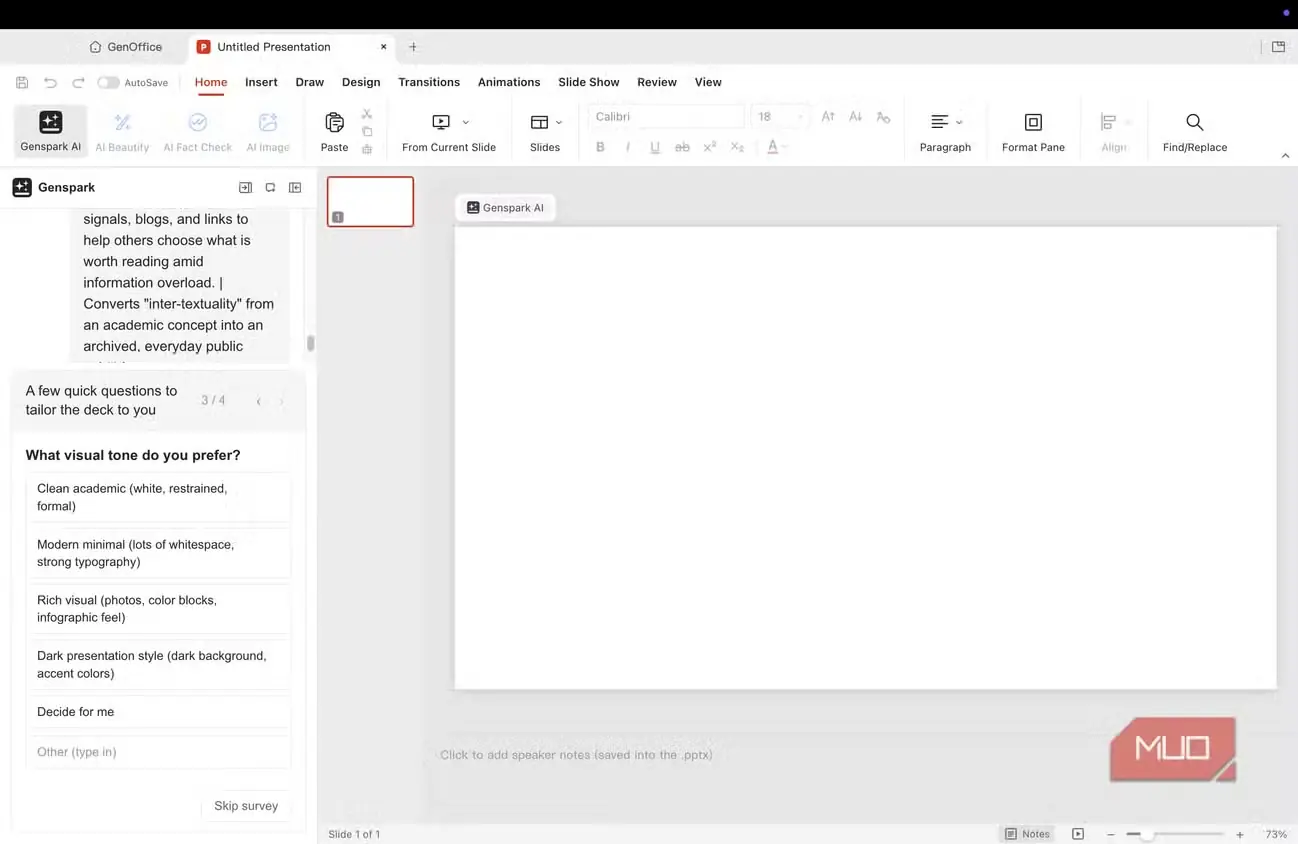Go to previous survey question arrow
This screenshot has width=1298, height=844.
pyautogui.click(x=258, y=401)
